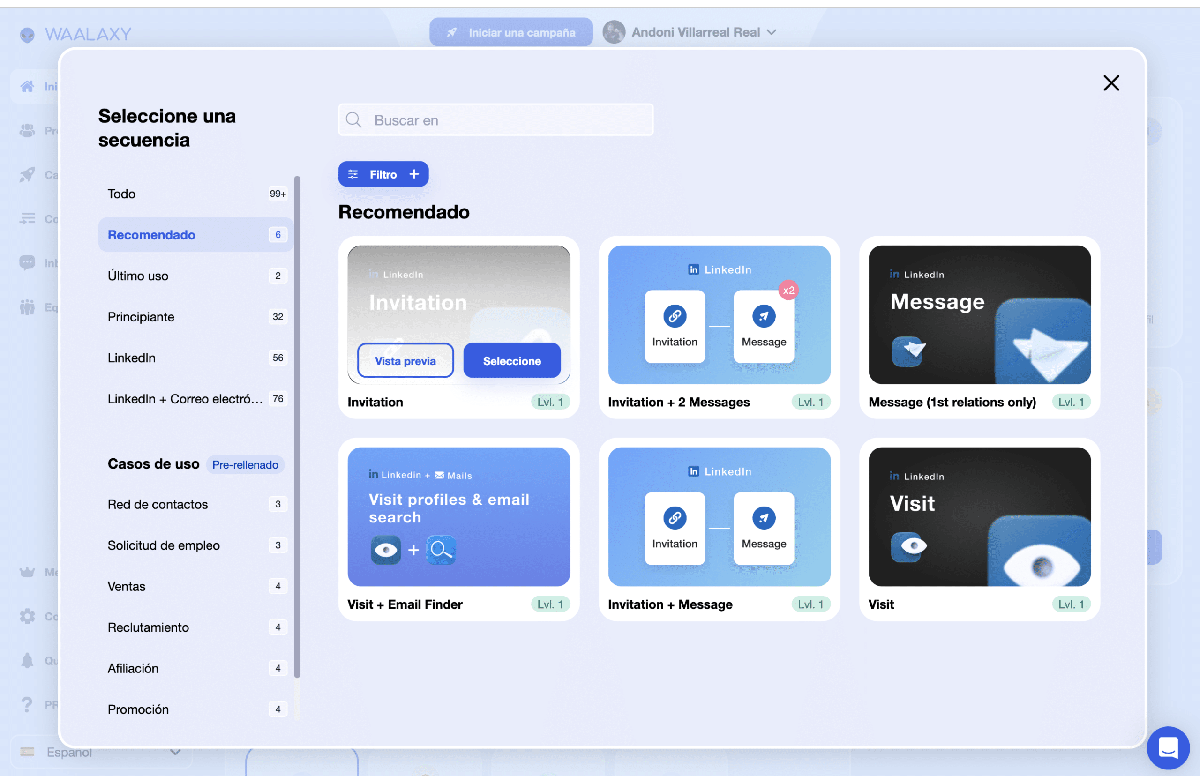This screenshot has height=776, width=1200.
Task: Click the paper plane icon in Invitation + Message card
Action: point(764,518)
